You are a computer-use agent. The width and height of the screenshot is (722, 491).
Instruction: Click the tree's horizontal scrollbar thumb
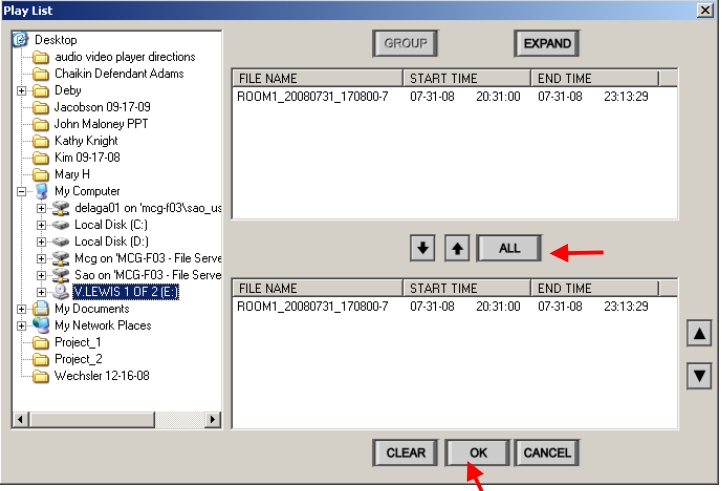tap(92, 419)
